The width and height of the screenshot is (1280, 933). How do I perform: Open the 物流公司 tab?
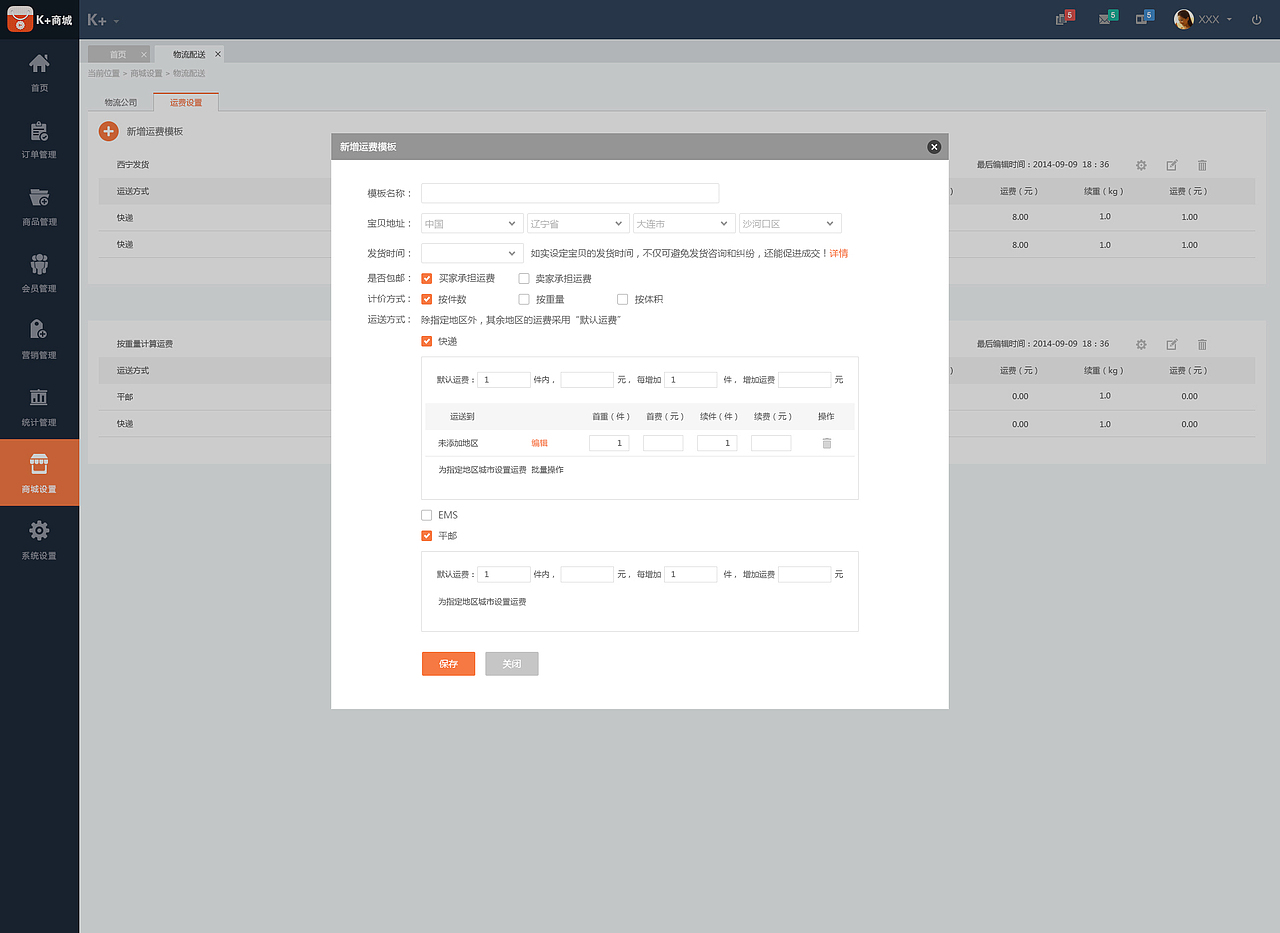(121, 102)
